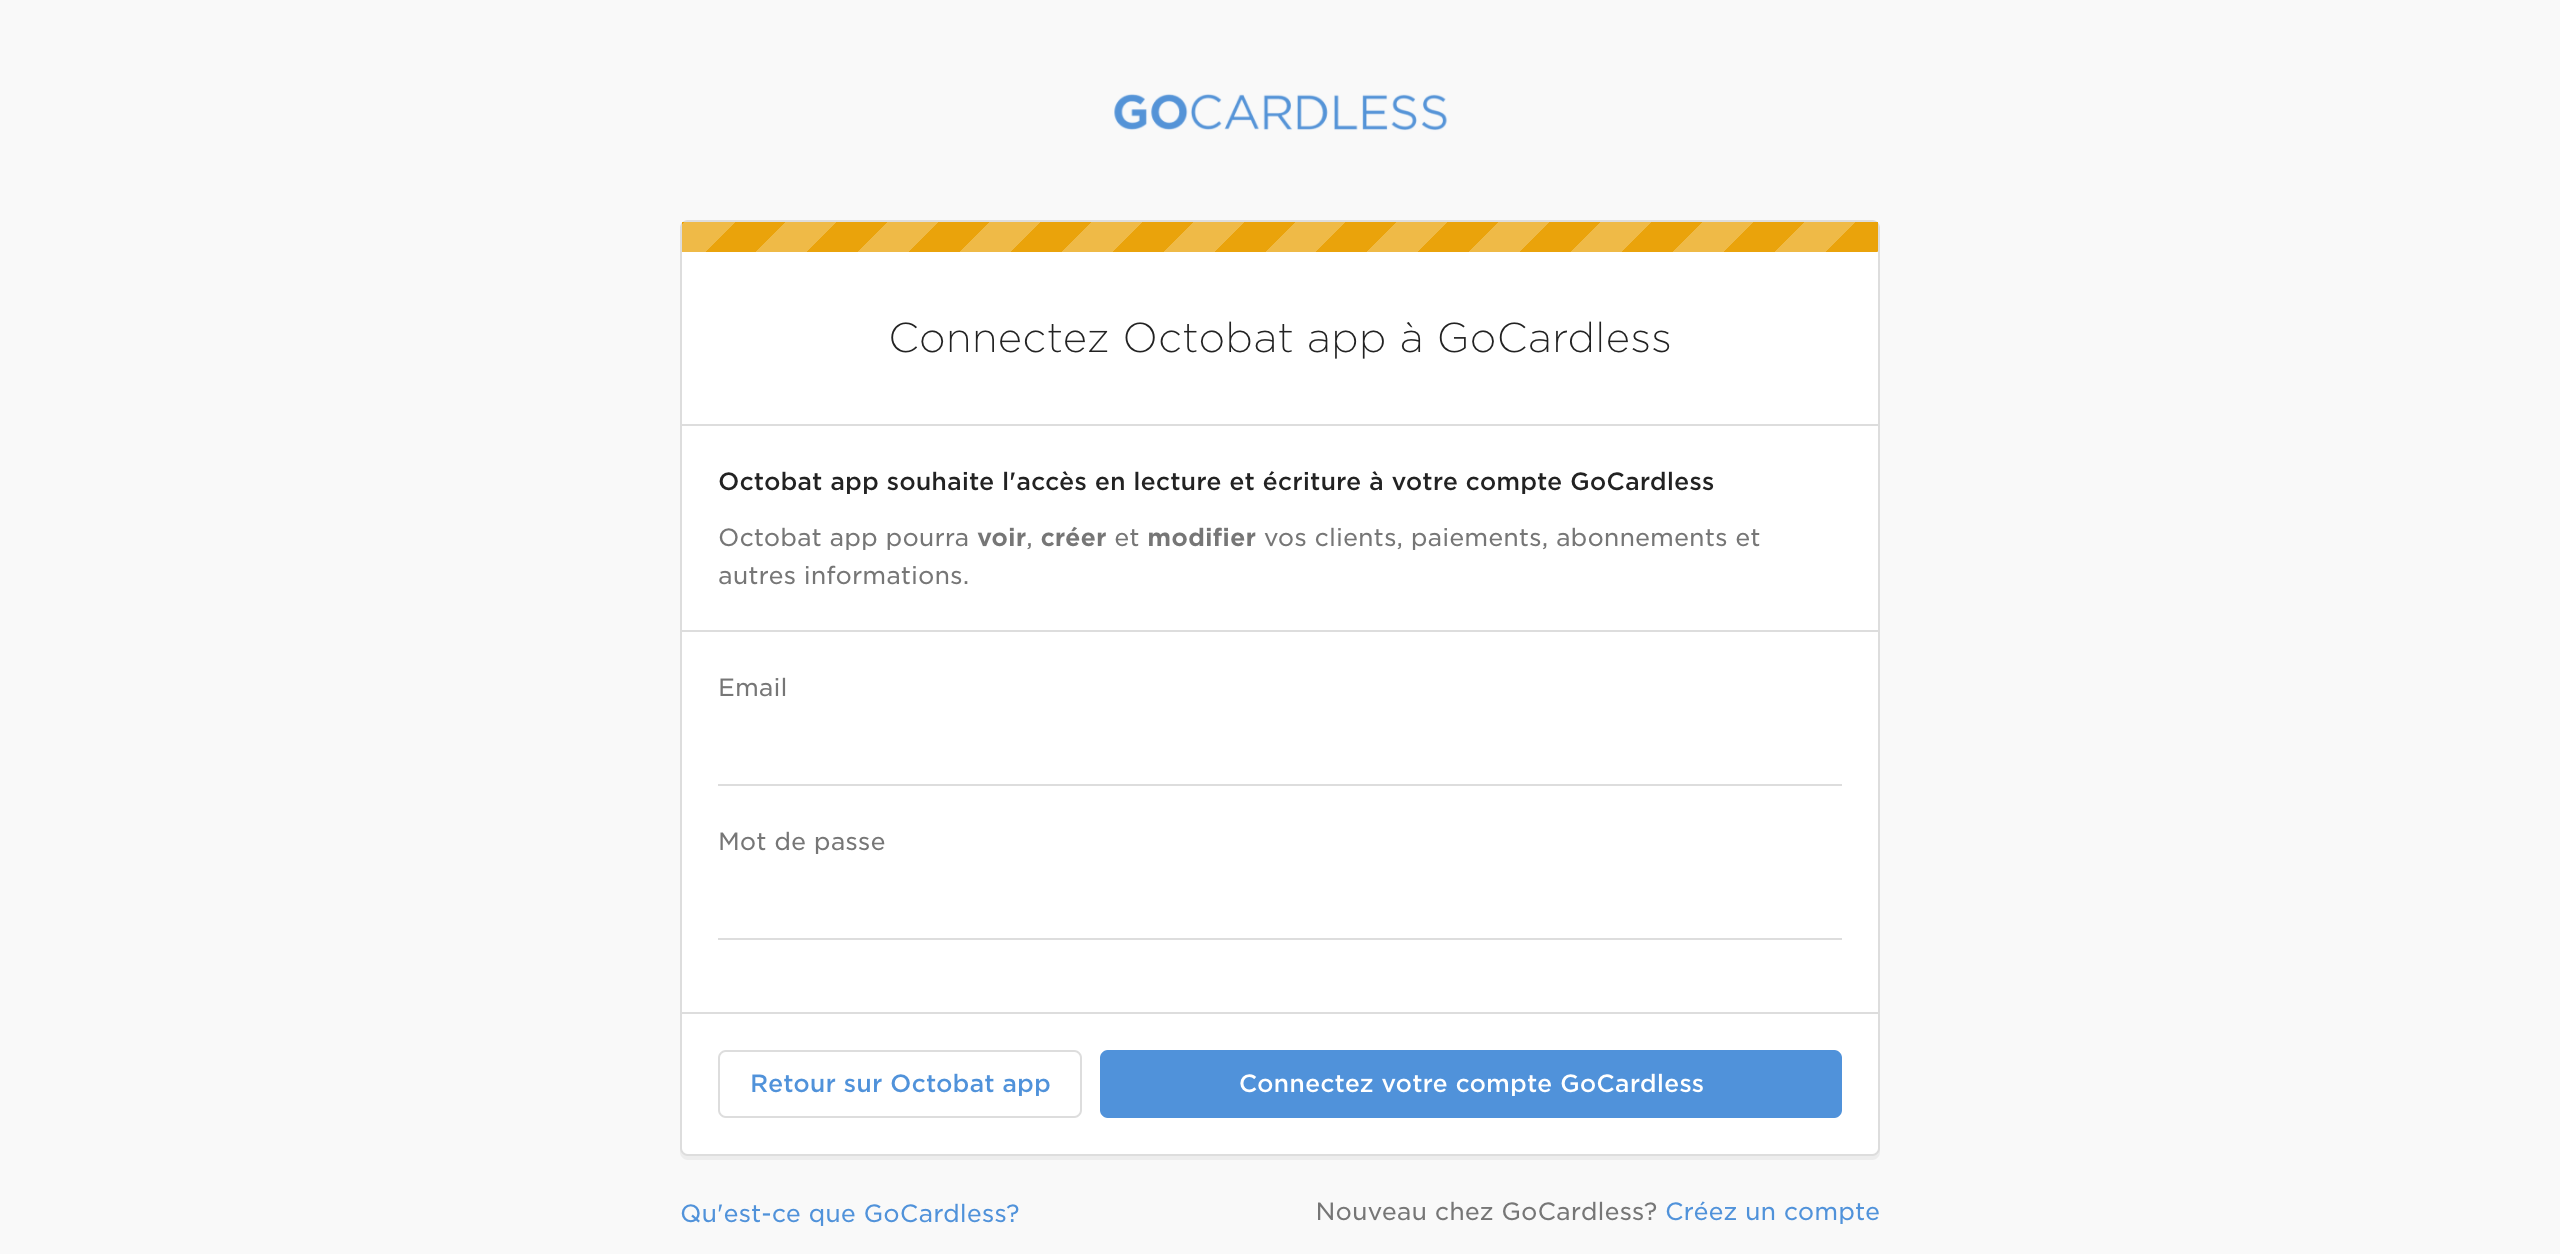Click the words Octobat app pourra

(x=843, y=538)
